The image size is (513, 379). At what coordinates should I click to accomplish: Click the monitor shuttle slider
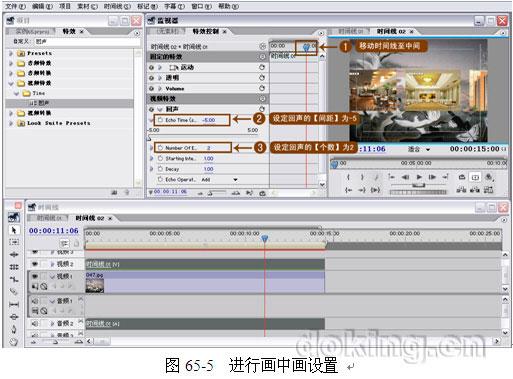tap(418, 185)
